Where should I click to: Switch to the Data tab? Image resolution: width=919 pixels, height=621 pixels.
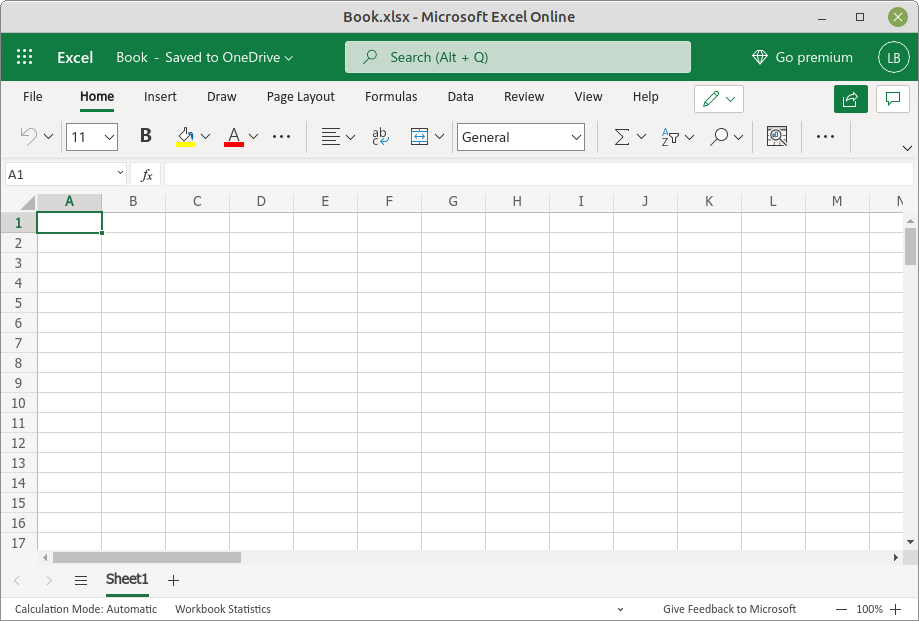coord(461,97)
